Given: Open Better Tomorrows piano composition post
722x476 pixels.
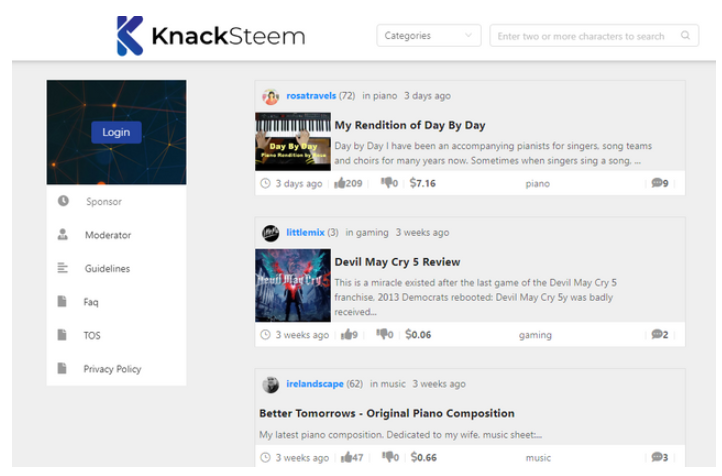Looking at the screenshot, I should point(386,413).
